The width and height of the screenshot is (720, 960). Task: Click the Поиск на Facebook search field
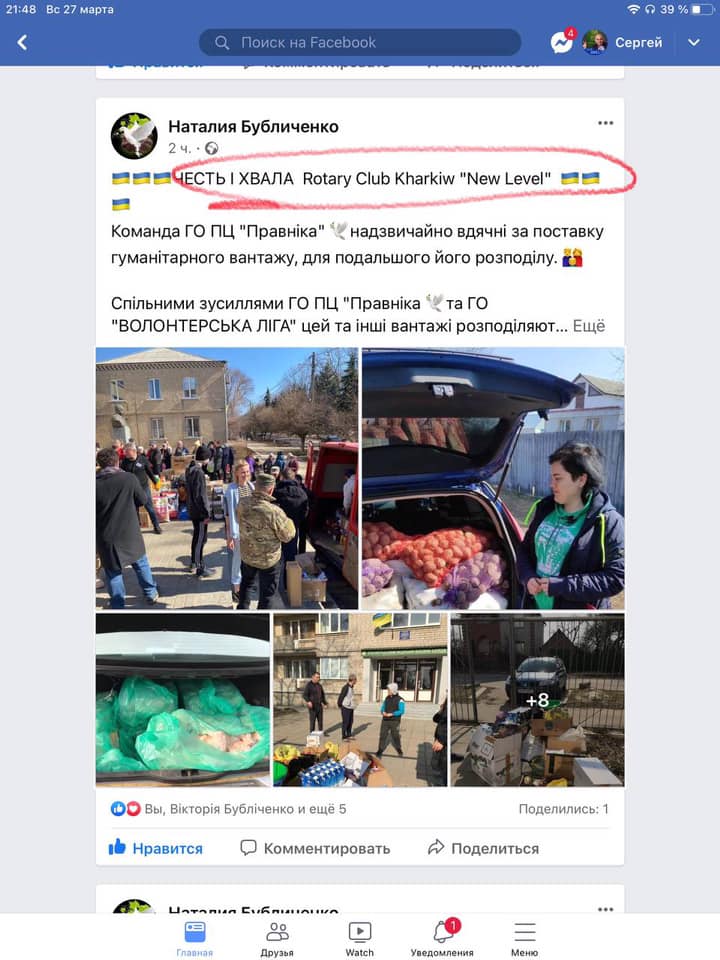point(360,42)
